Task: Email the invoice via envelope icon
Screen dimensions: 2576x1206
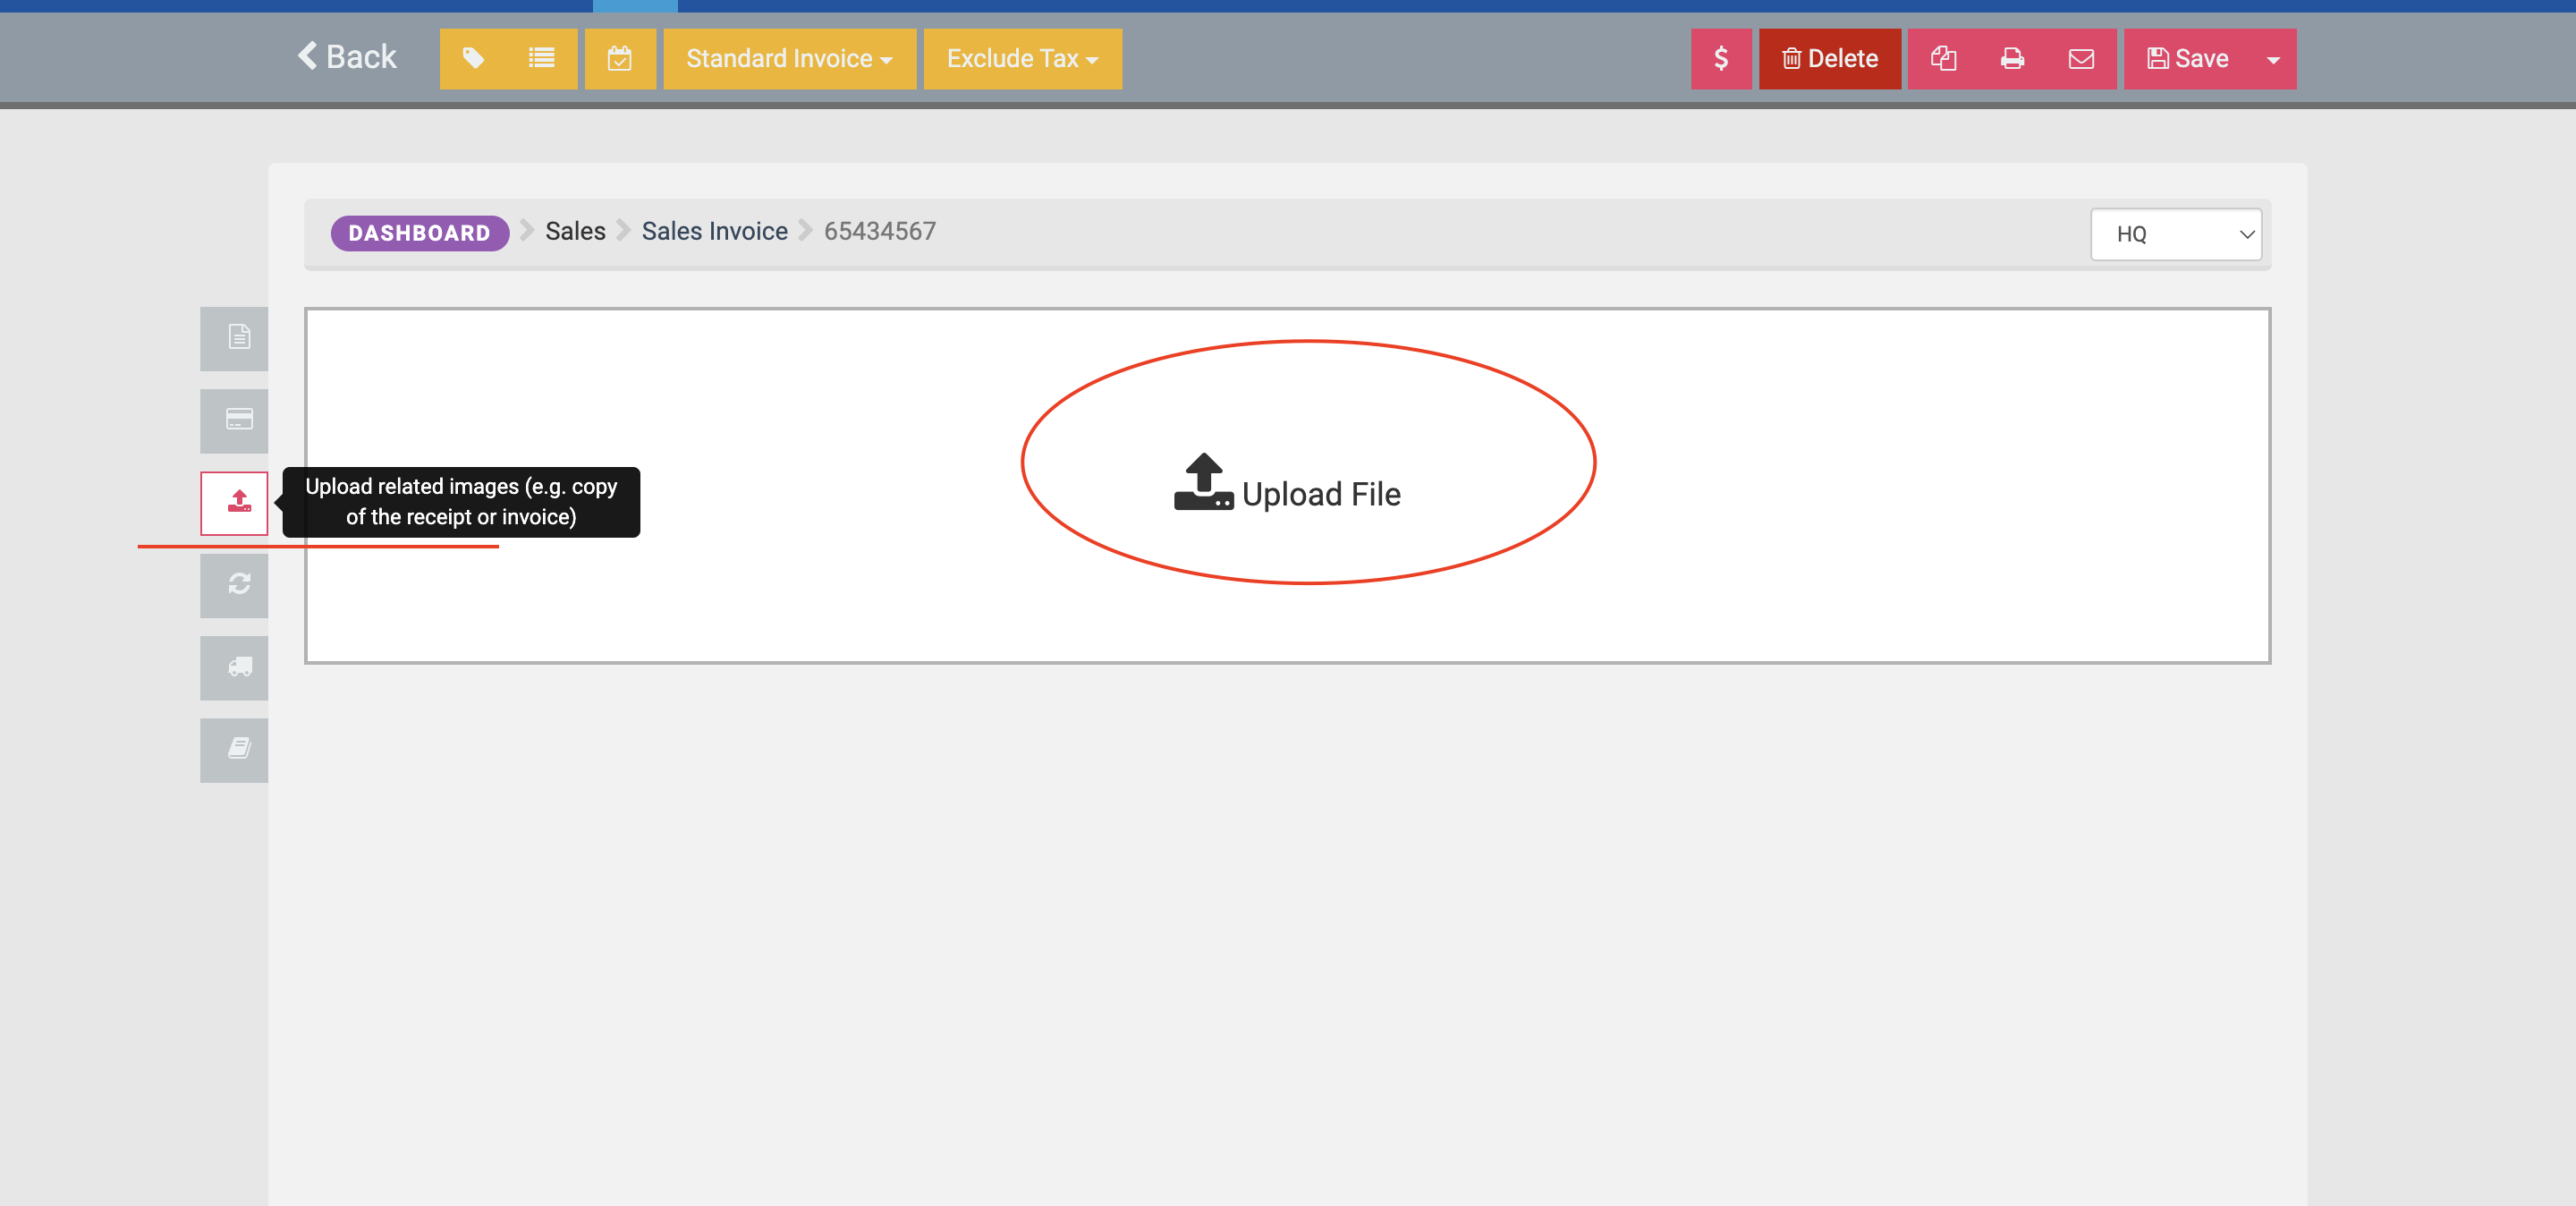Action: pos(2081,59)
